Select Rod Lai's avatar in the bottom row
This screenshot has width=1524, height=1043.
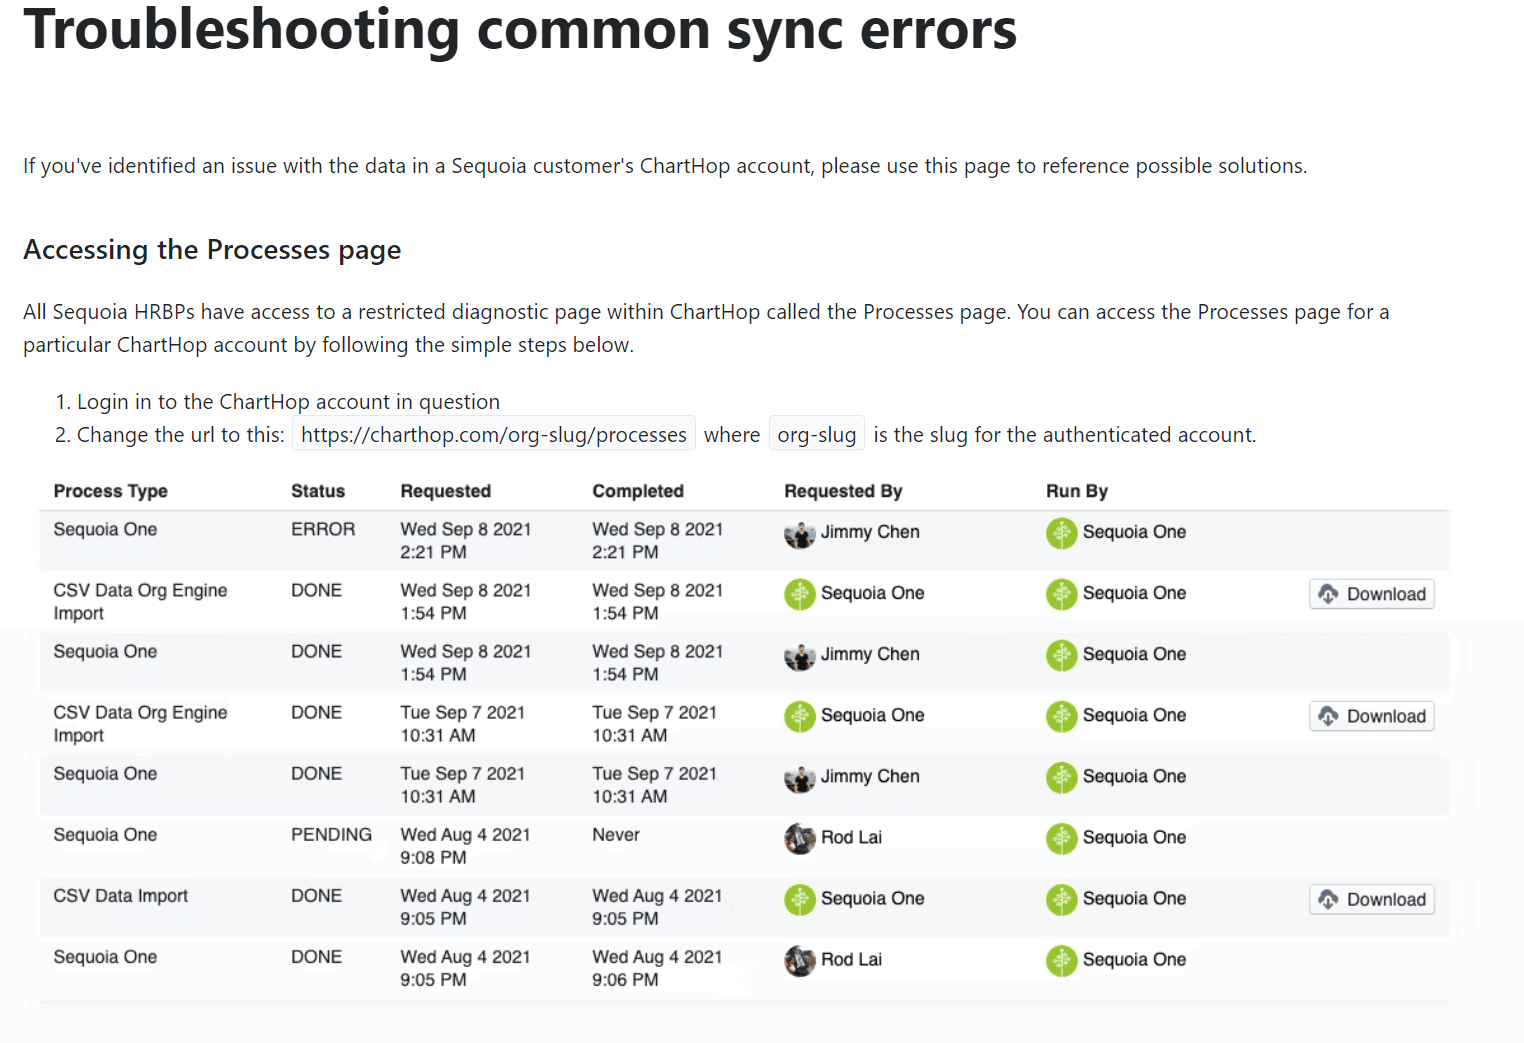[x=800, y=960]
